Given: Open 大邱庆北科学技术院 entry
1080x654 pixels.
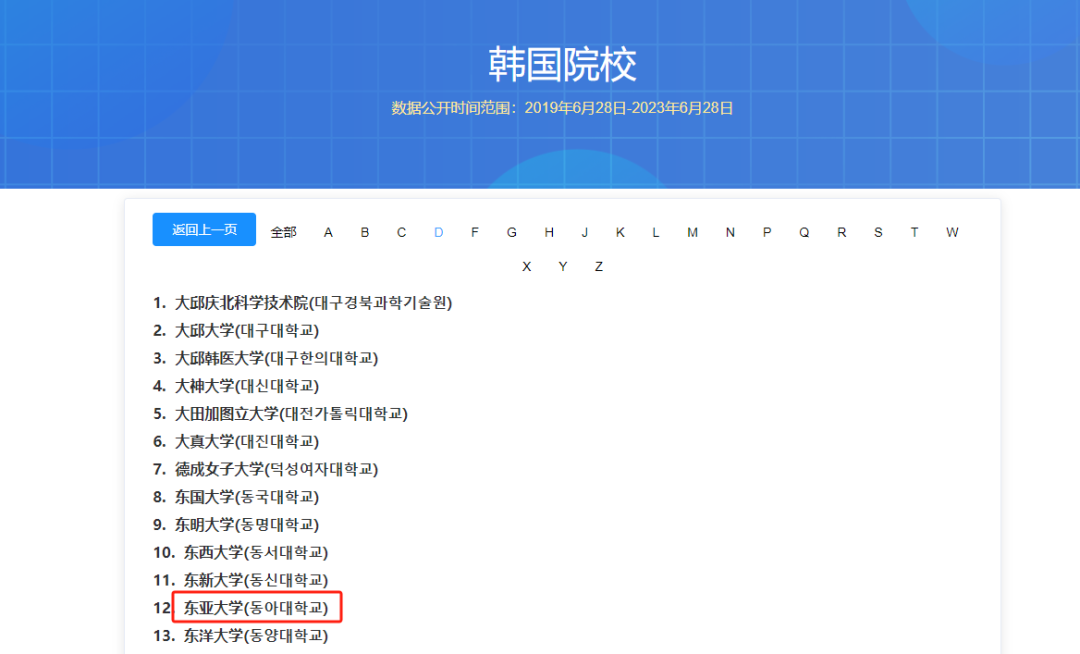Looking at the screenshot, I should [x=313, y=303].
